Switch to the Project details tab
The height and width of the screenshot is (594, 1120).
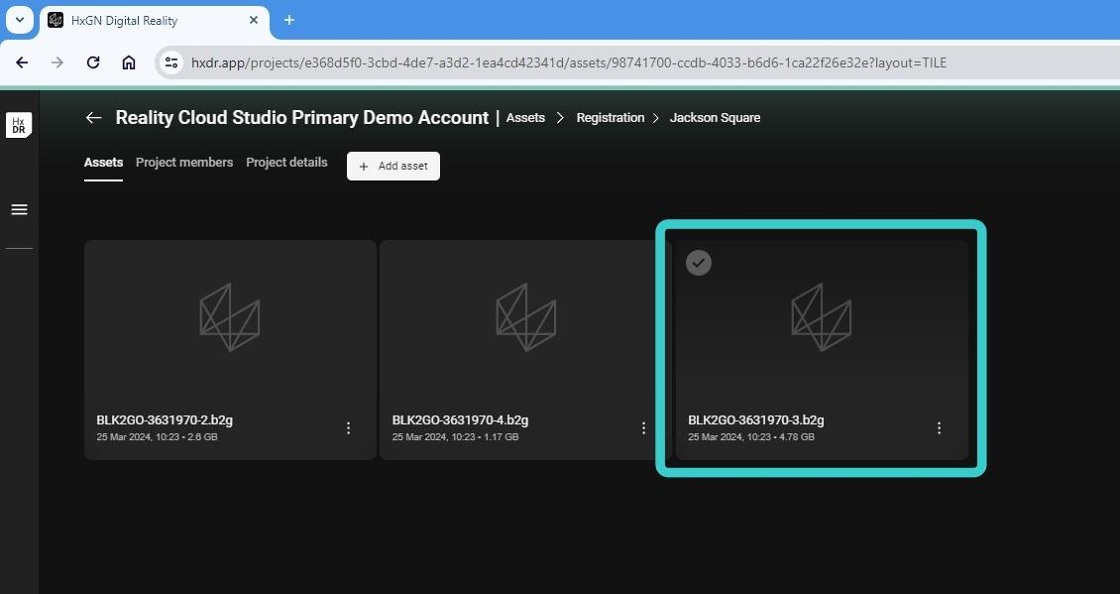(x=286, y=163)
